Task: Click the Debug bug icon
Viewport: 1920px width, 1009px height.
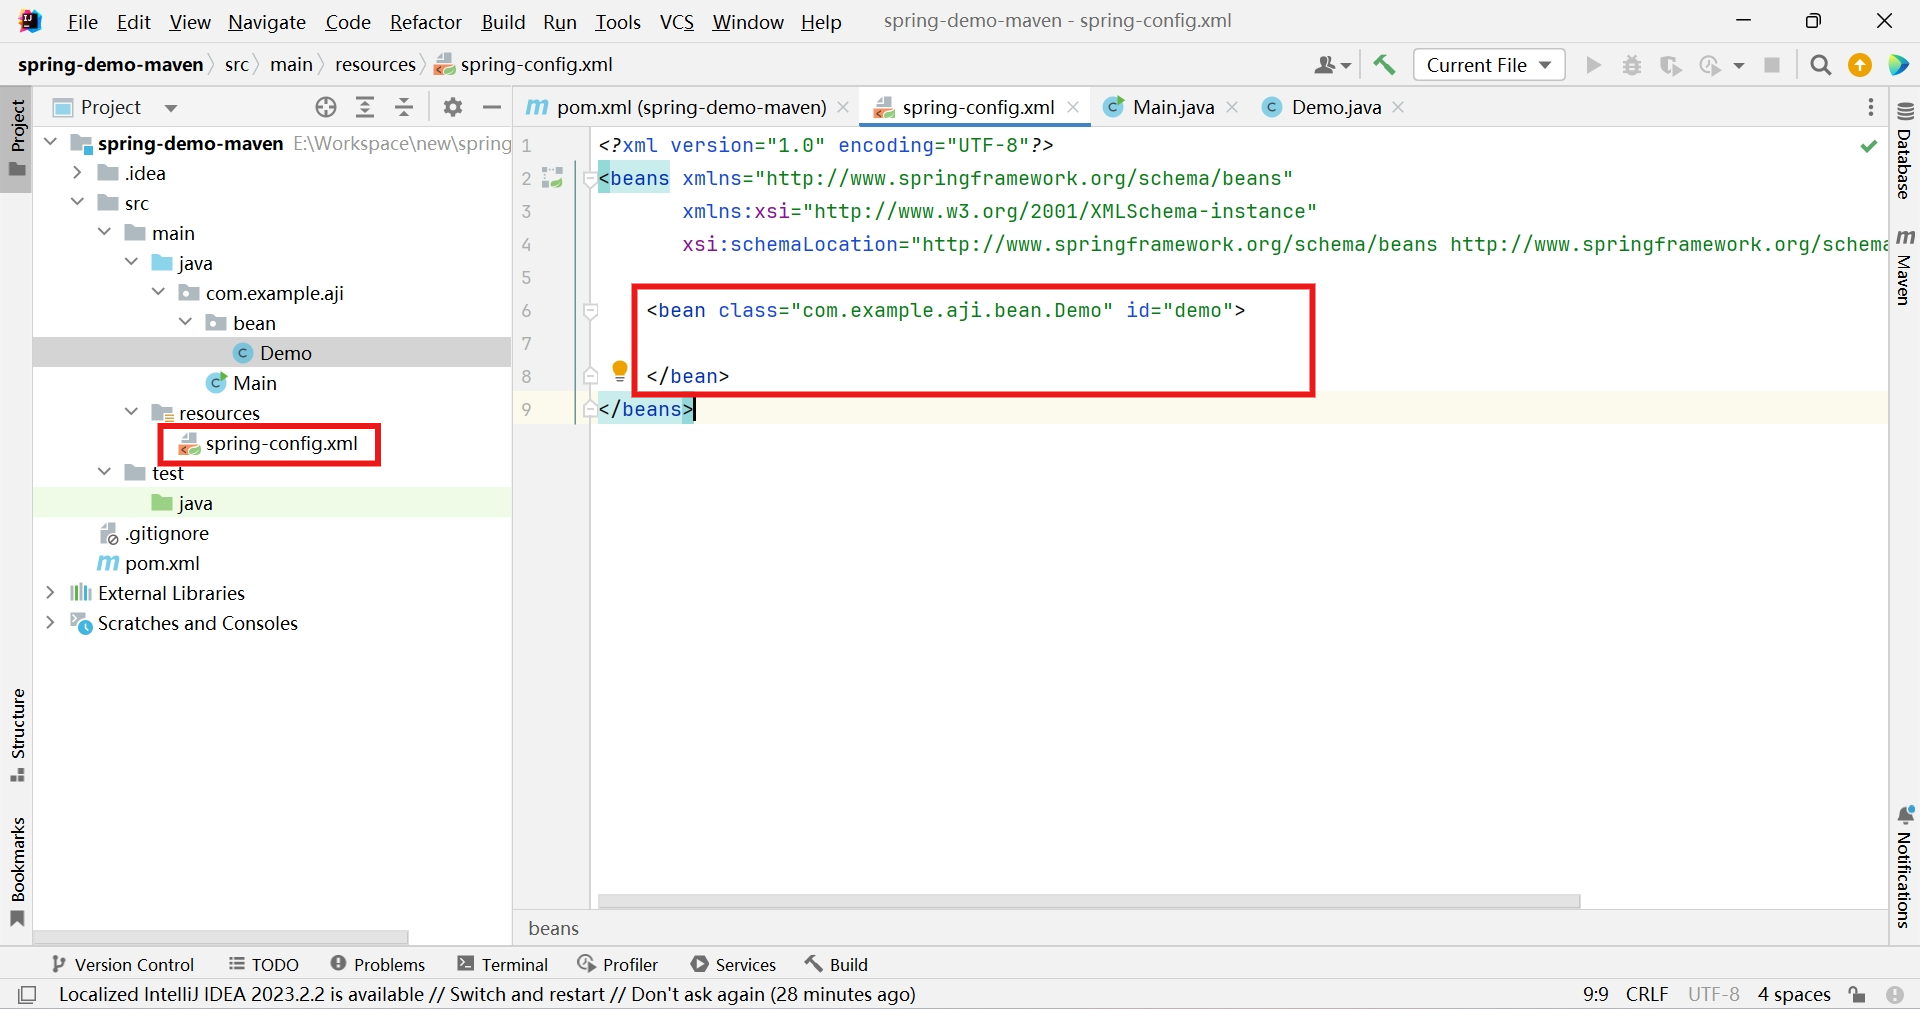Action: (x=1632, y=65)
